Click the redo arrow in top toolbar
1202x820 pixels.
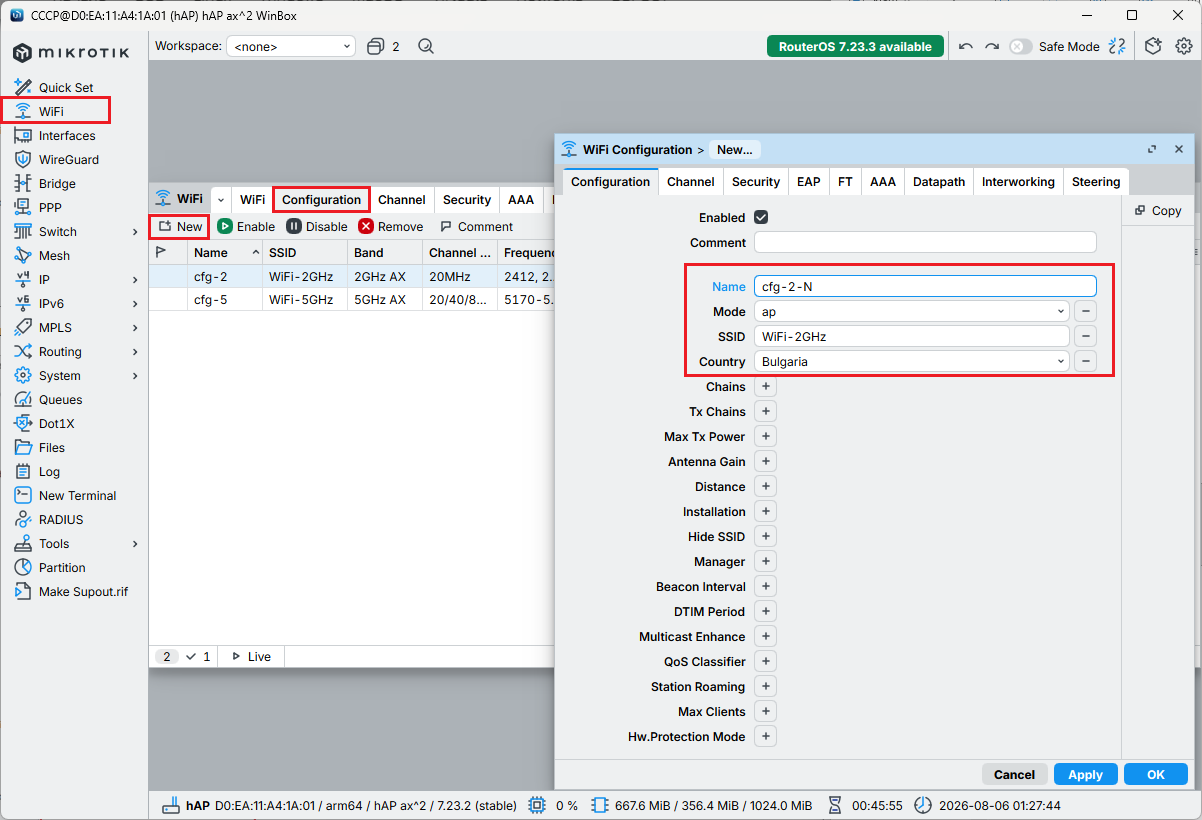[992, 46]
